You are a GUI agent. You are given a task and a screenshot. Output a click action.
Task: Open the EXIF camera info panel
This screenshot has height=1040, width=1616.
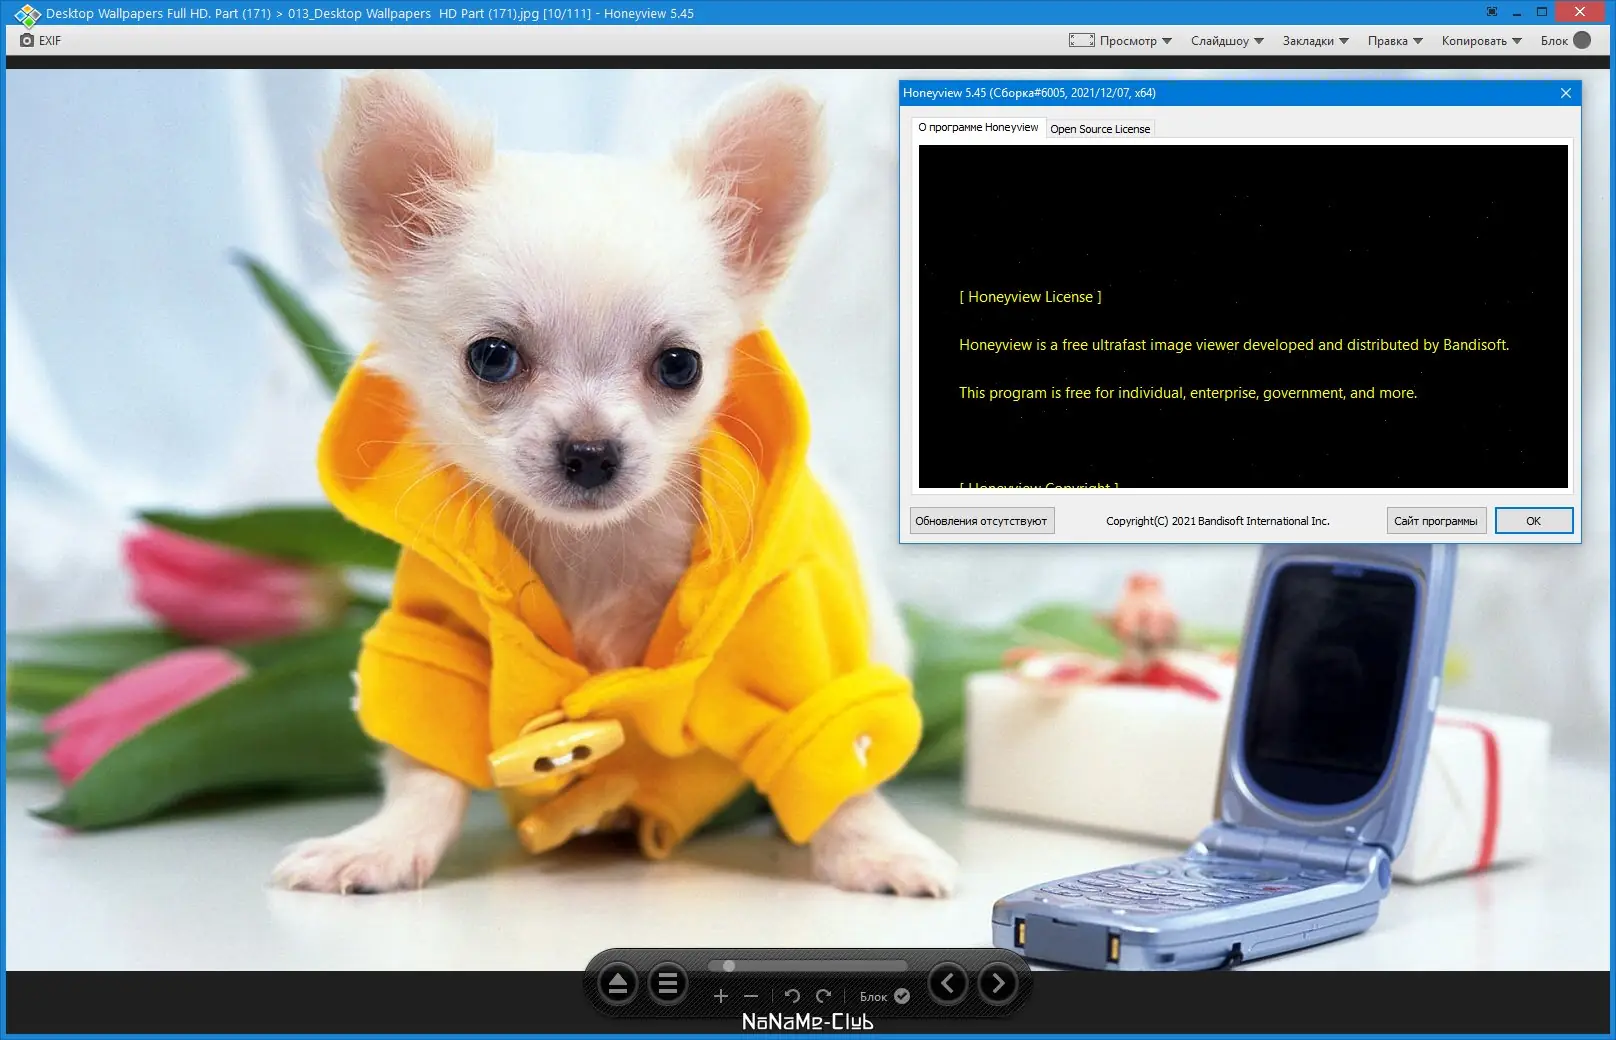click(40, 41)
